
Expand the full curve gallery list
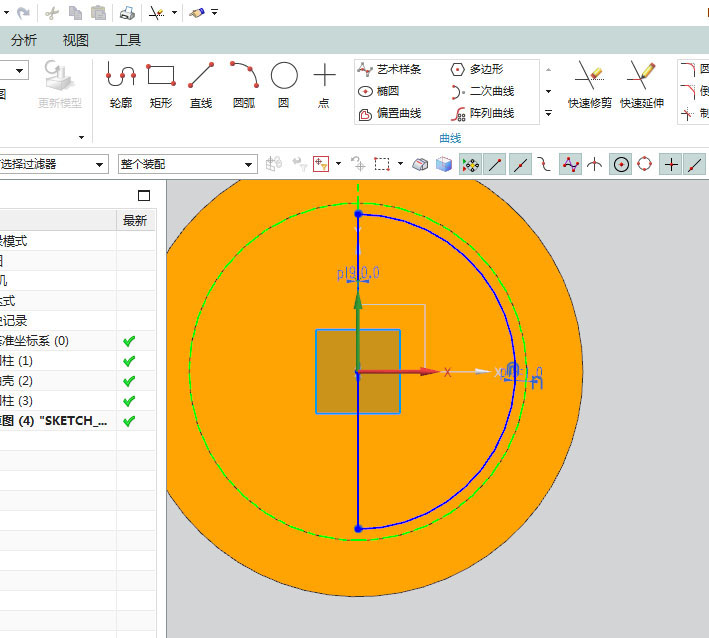pyautogui.click(x=548, y=113)
